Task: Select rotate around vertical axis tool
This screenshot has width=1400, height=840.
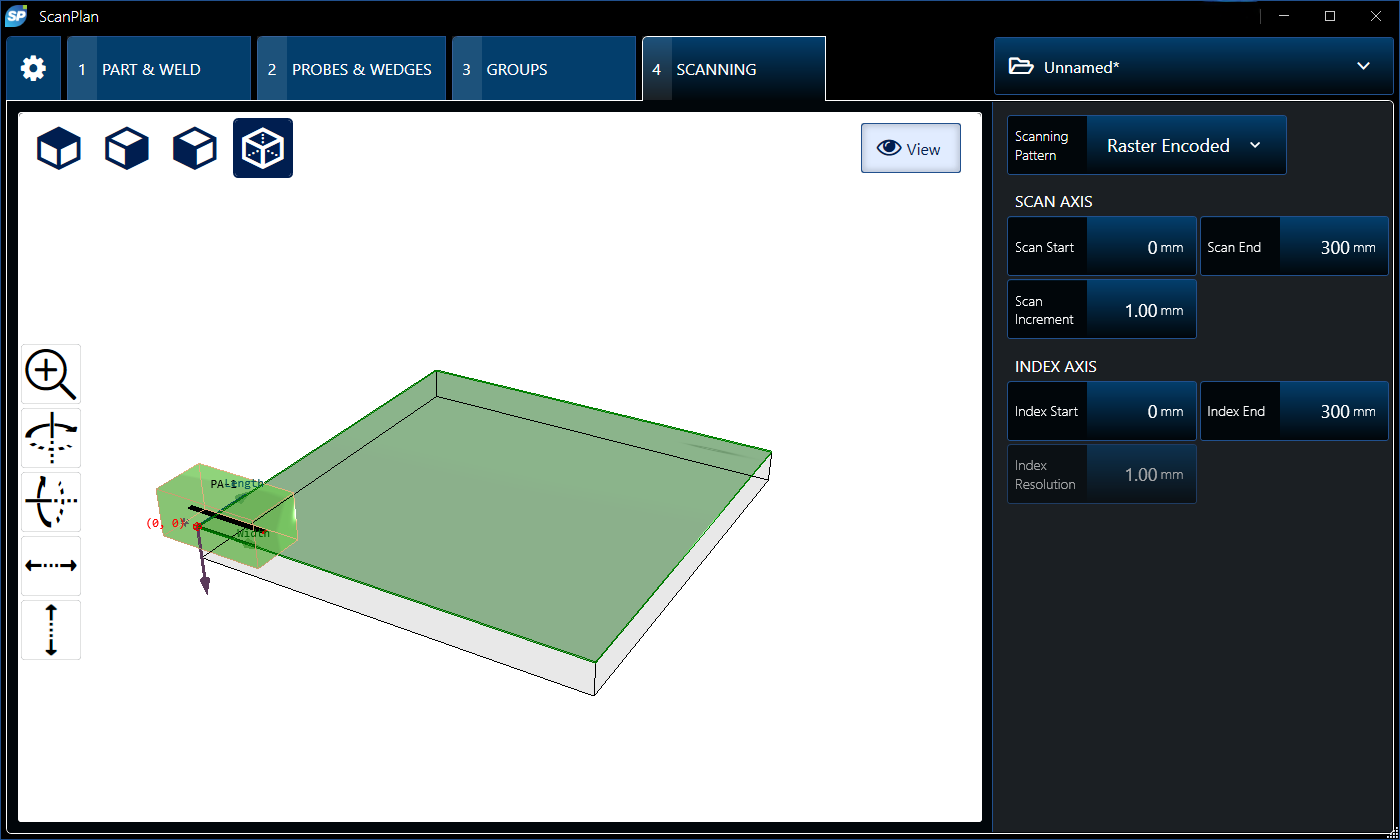Action: tap(51, 438)
